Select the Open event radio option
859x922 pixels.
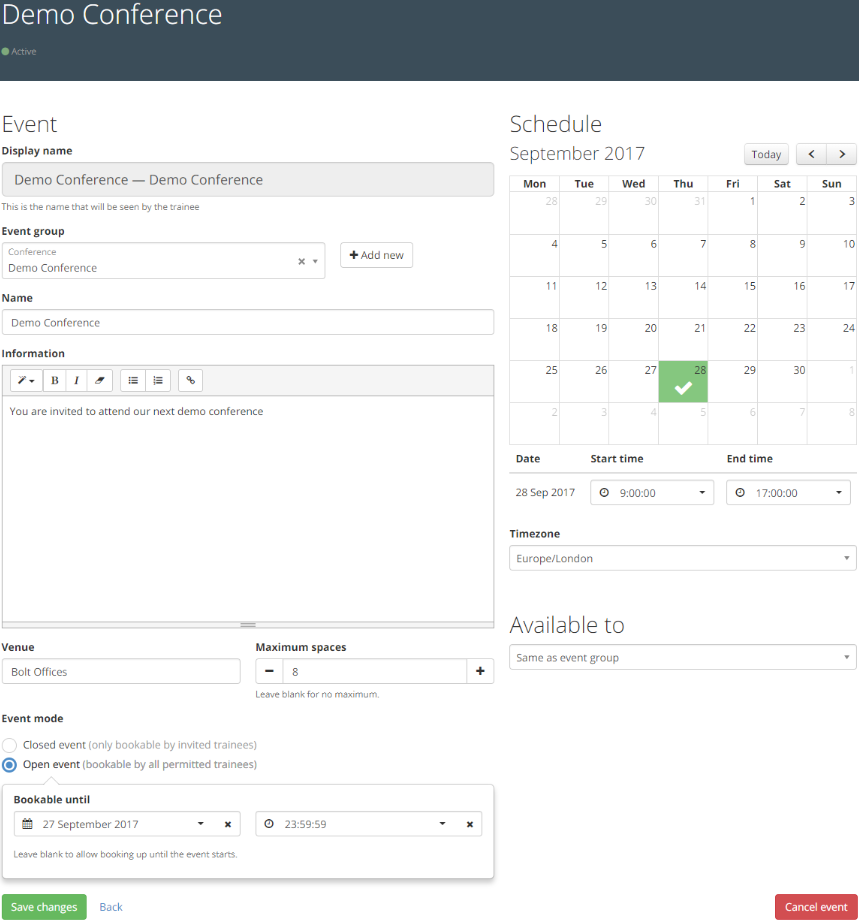coord(9,764)
